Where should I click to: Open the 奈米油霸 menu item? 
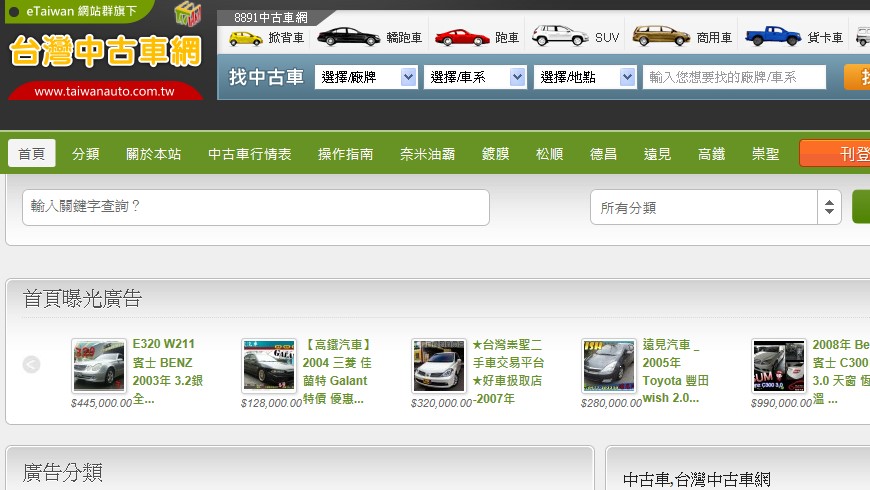pos(427,154)
